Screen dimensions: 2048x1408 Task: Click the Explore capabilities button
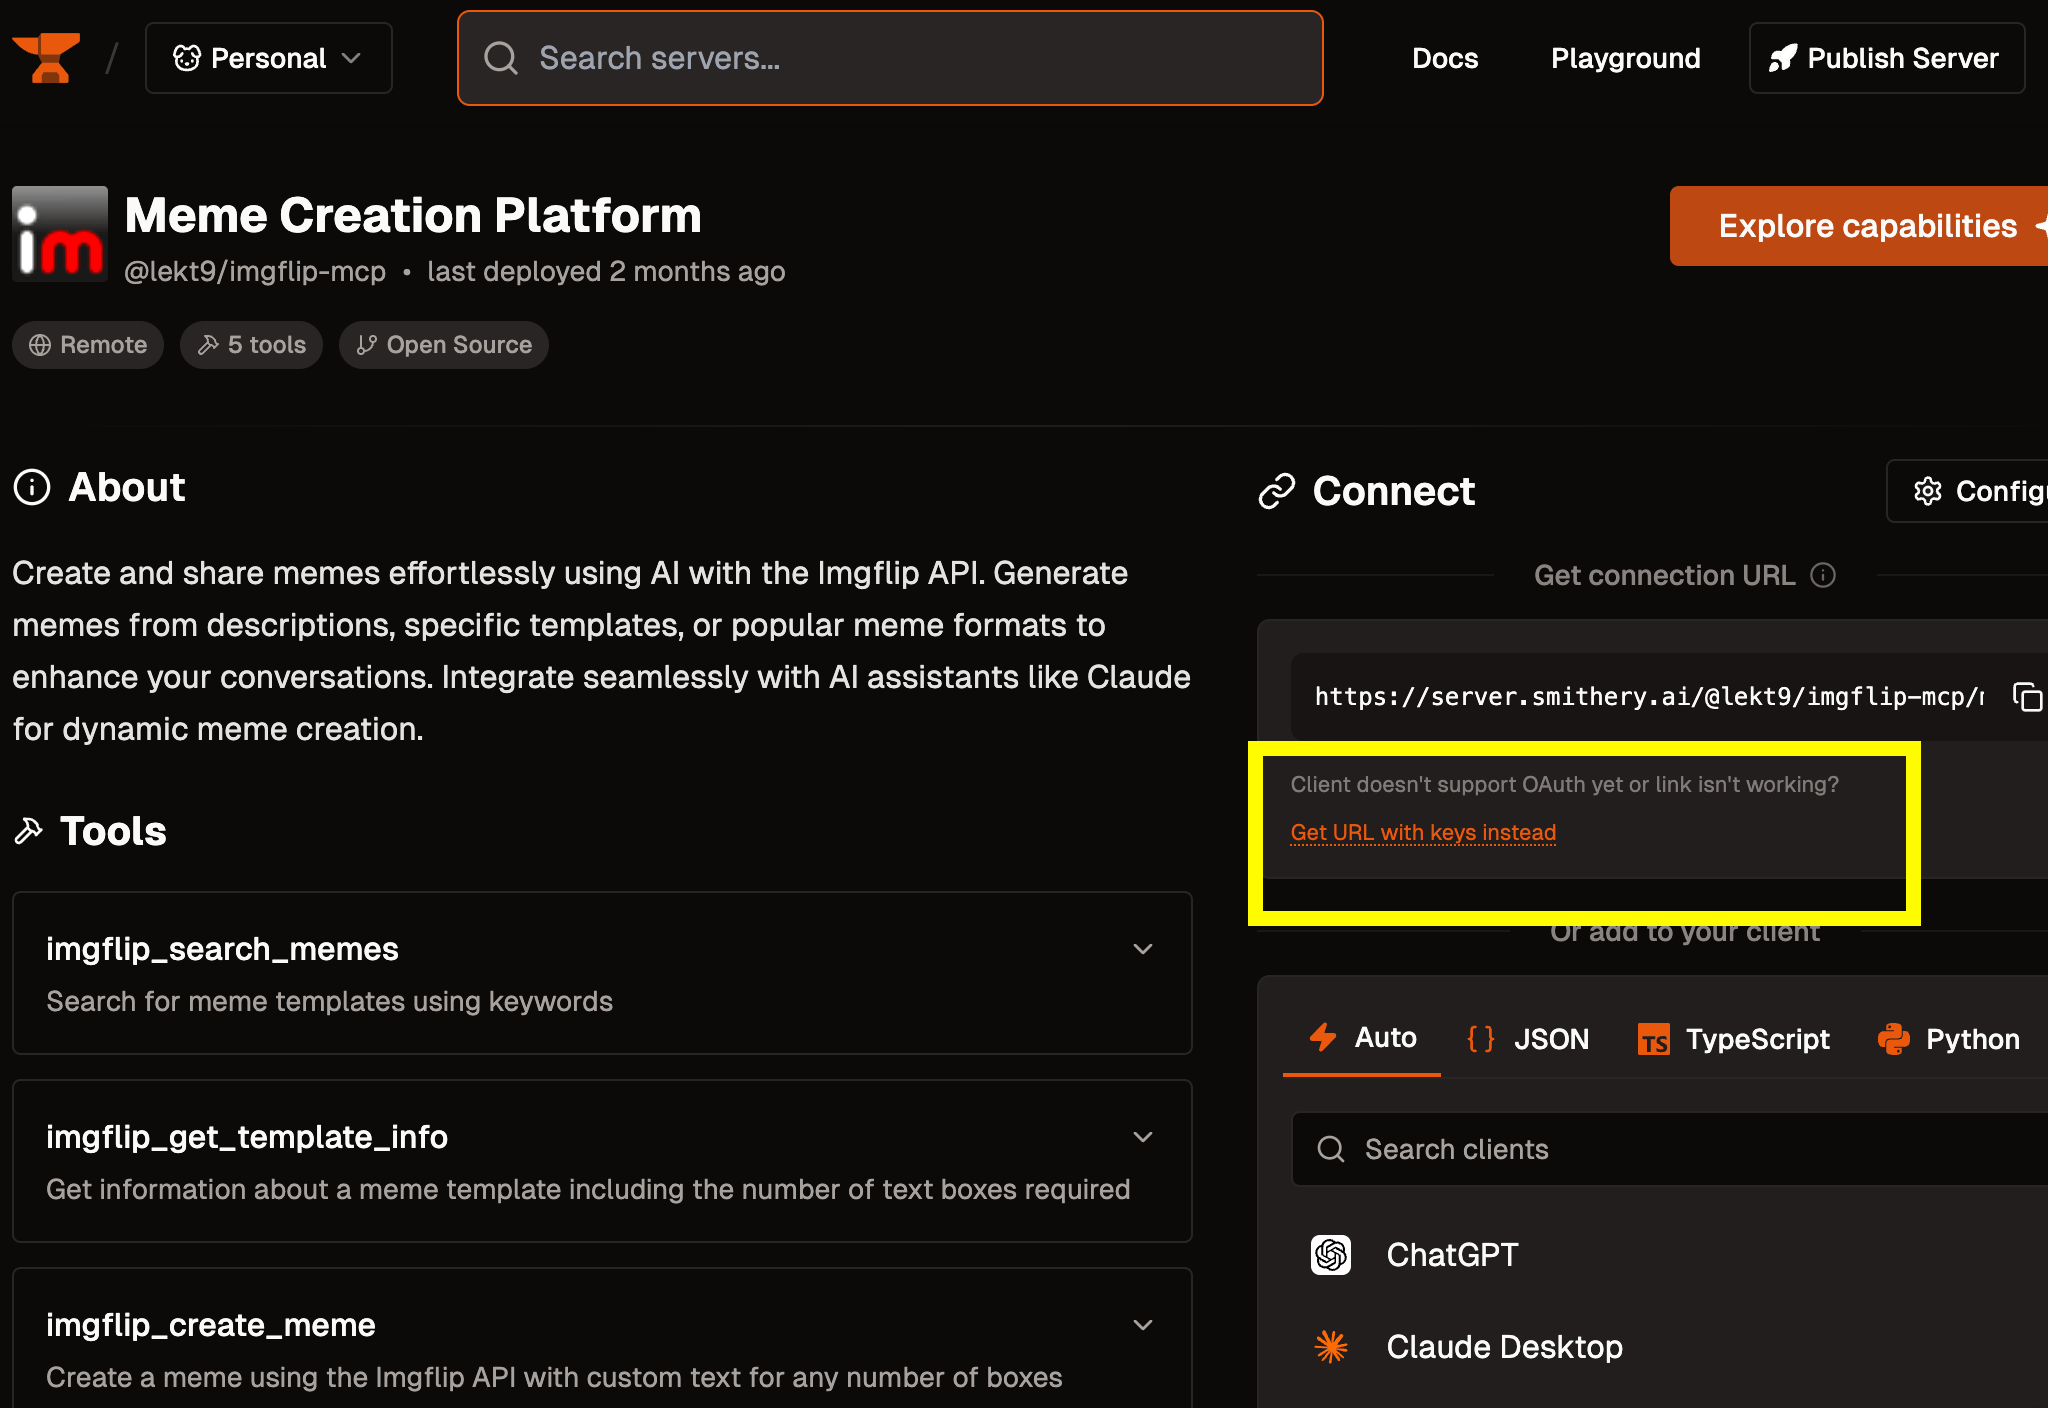[1859, 226]
